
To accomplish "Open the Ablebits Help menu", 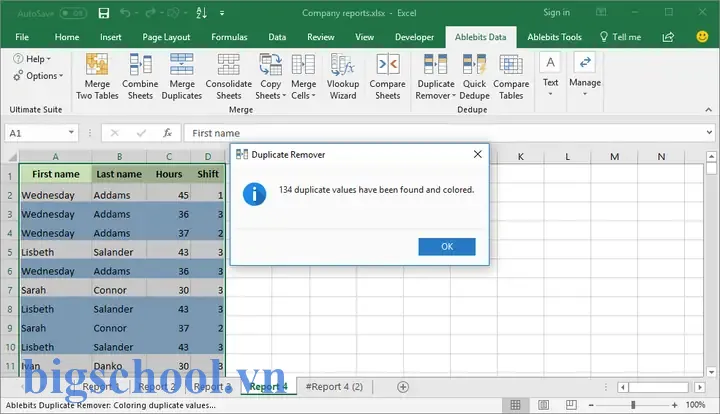I will pos(32,59).
